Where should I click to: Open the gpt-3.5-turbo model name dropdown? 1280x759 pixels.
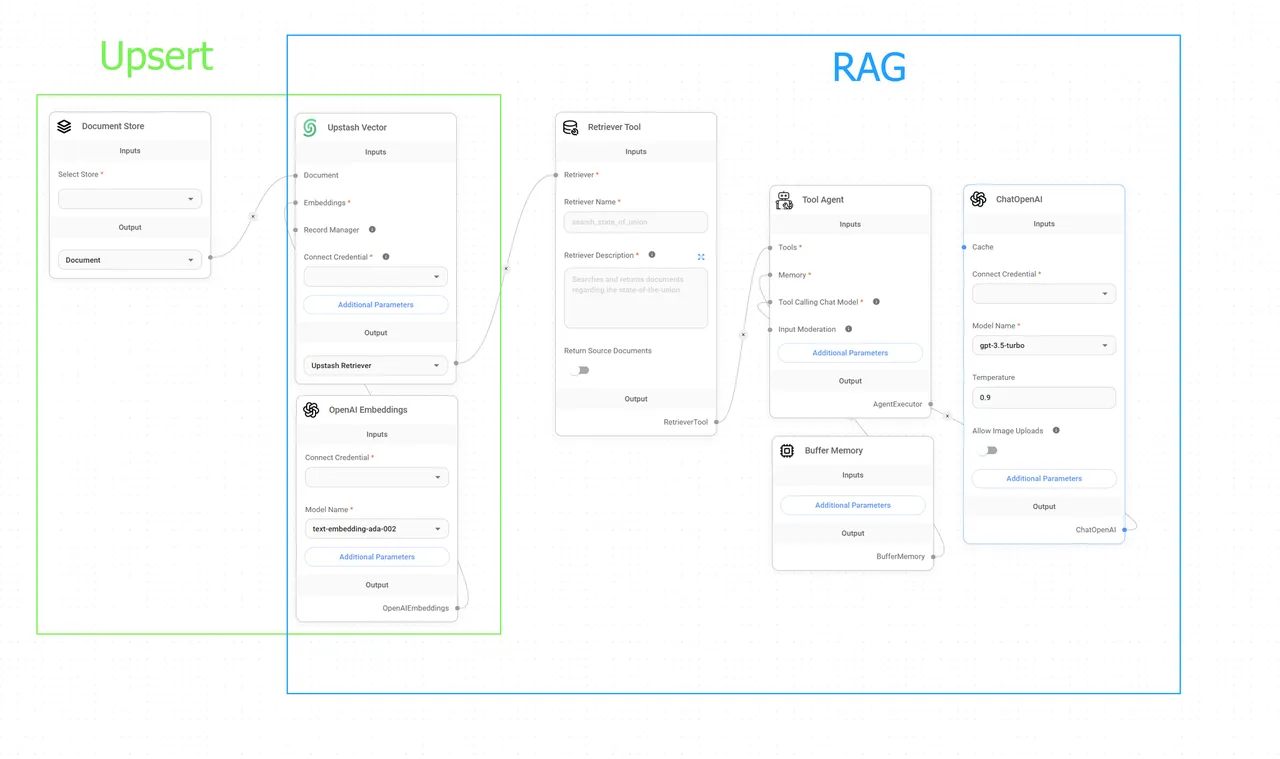point(1044,345)
